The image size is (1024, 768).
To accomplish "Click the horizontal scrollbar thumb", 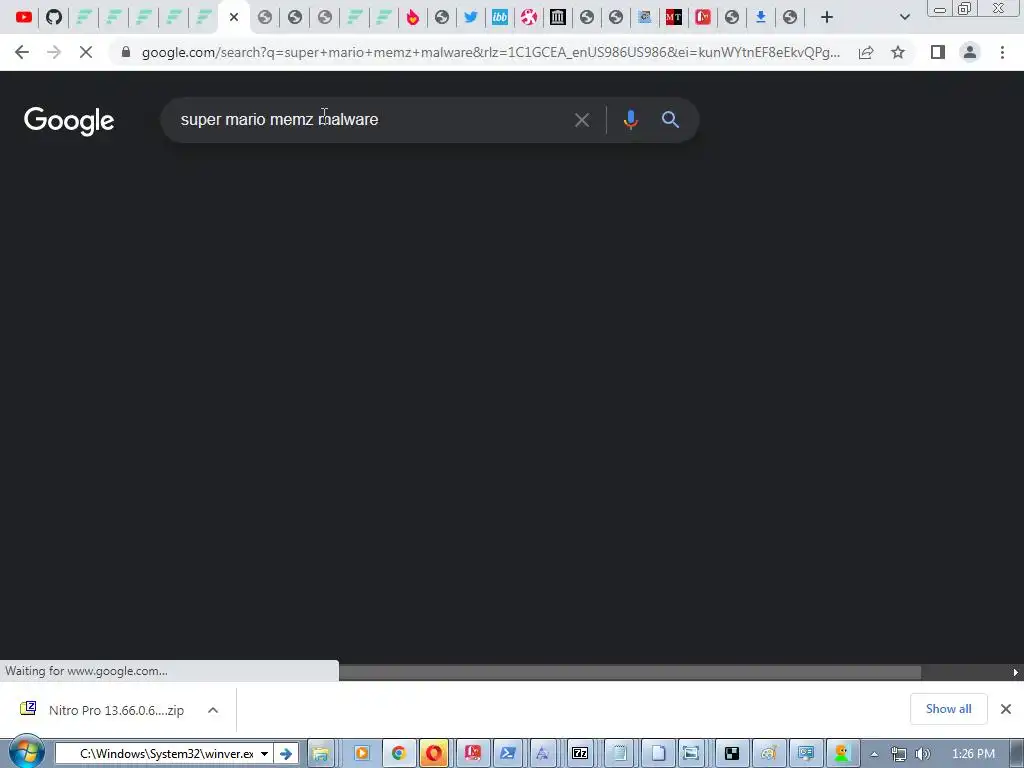I will (630, 672).
